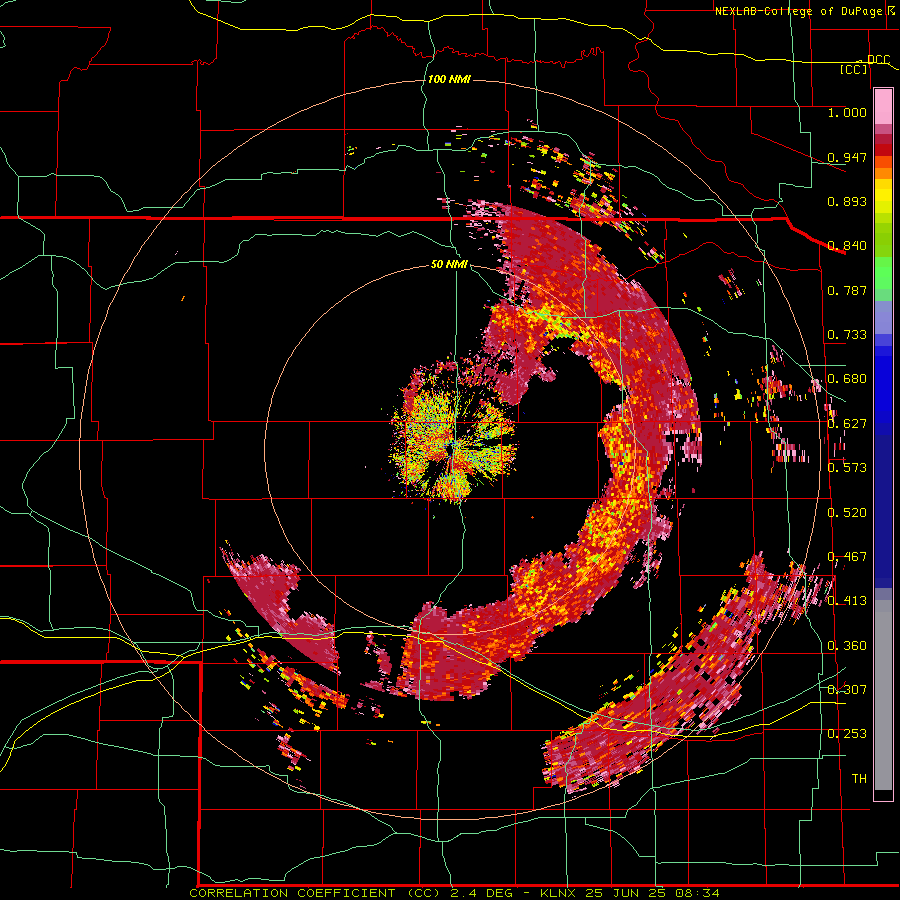Viewport: 900px width, 900px height.
Task: Click the 0.840 color scale label
Action: click(x=847, y=246)
